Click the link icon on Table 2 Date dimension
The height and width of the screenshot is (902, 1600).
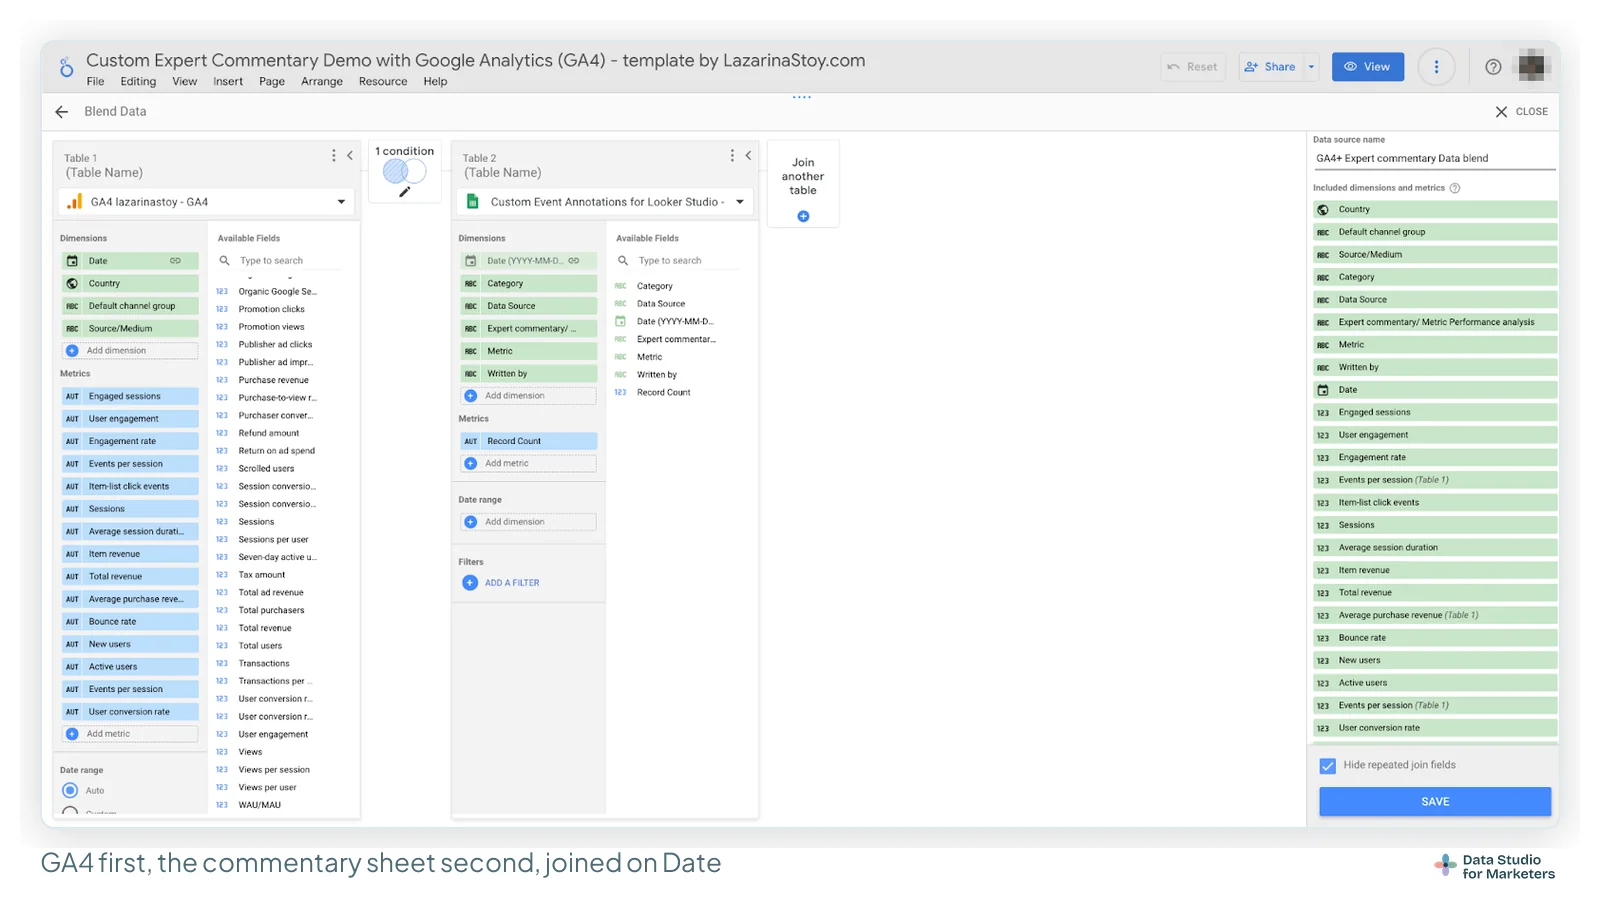pos(574,261)
